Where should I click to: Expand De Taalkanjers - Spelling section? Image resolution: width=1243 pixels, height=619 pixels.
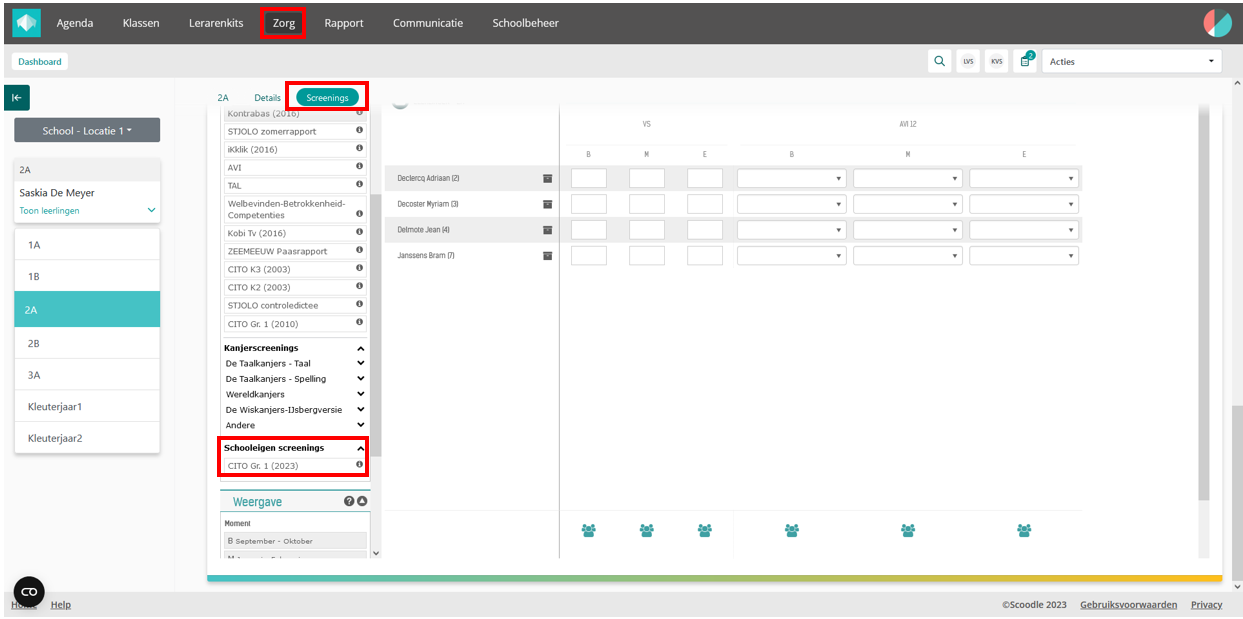360,379
